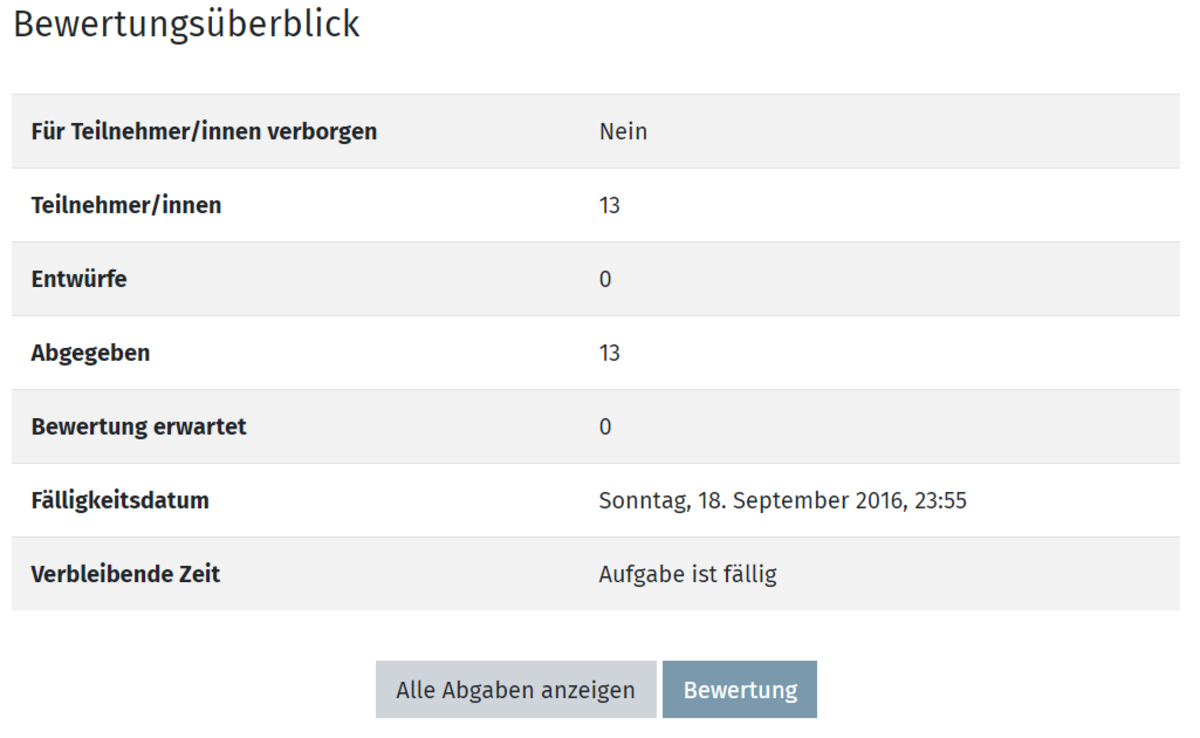
Task: Click the Teilnehmer/innen count 13
Action: click(x=609, y=205)
